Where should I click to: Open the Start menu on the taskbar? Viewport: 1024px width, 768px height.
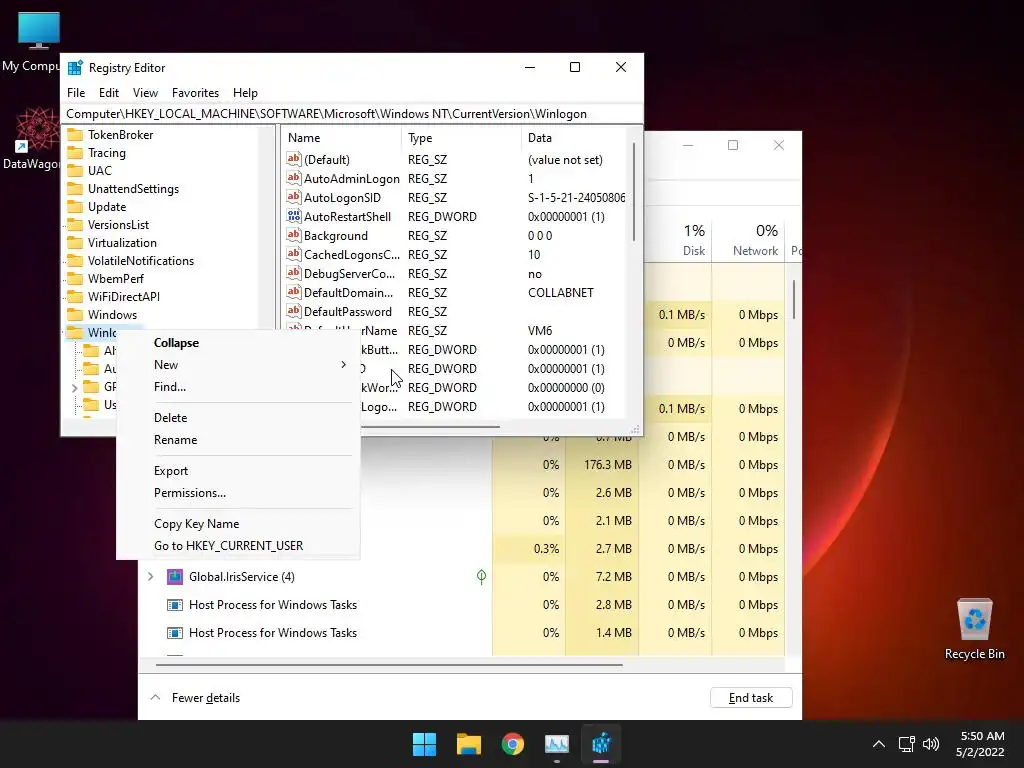(424, 744)
